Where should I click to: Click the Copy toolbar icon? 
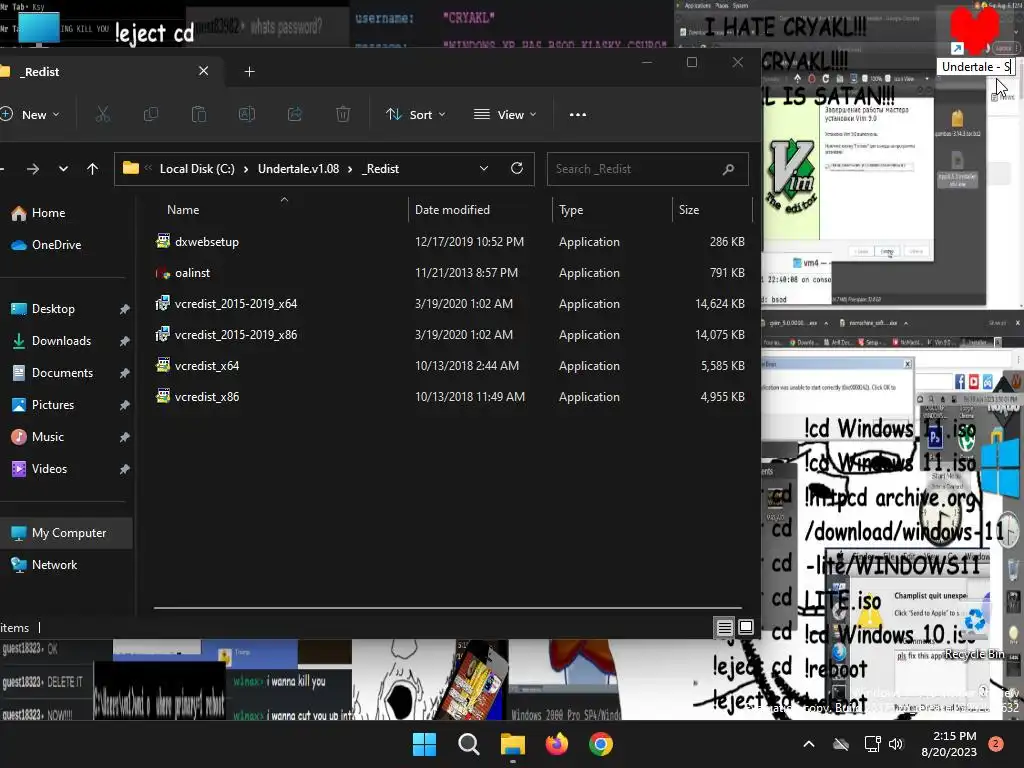coord(151,114)
